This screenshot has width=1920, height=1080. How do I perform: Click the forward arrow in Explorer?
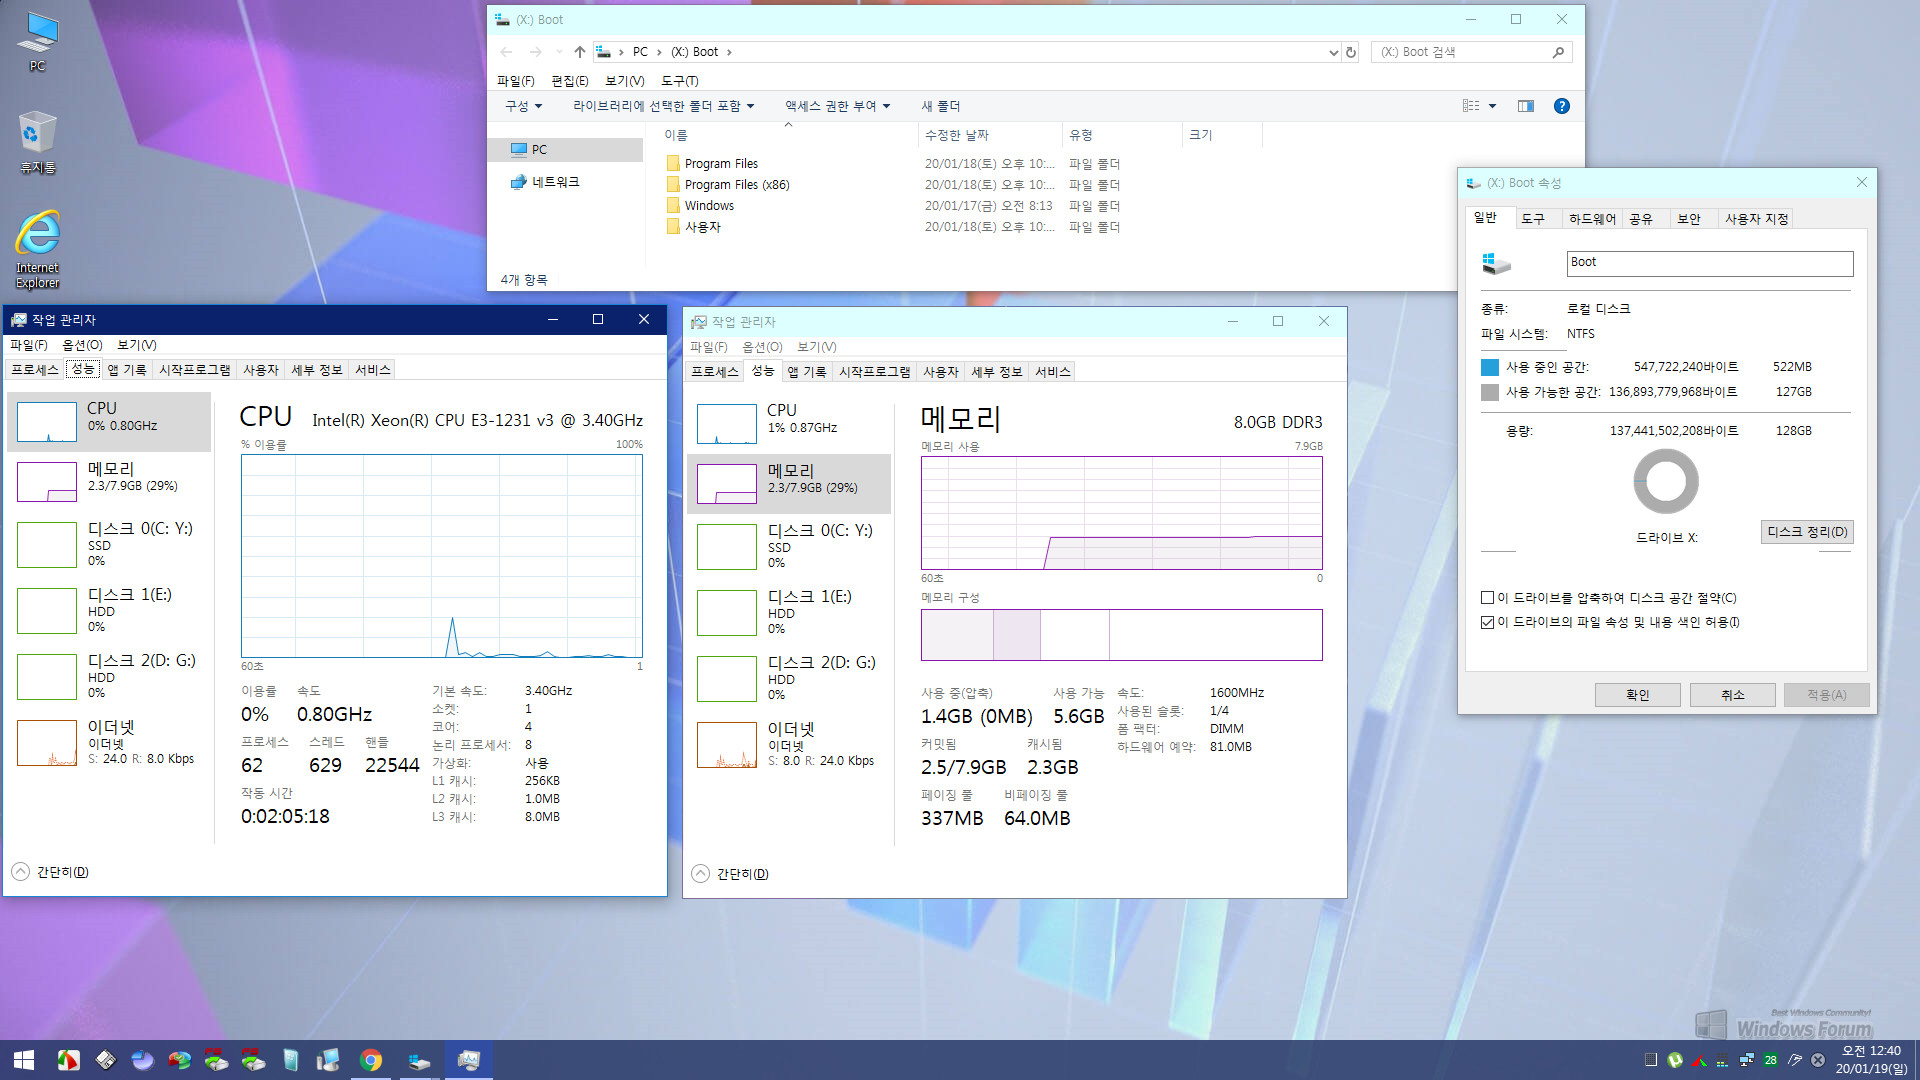point(536,52)
